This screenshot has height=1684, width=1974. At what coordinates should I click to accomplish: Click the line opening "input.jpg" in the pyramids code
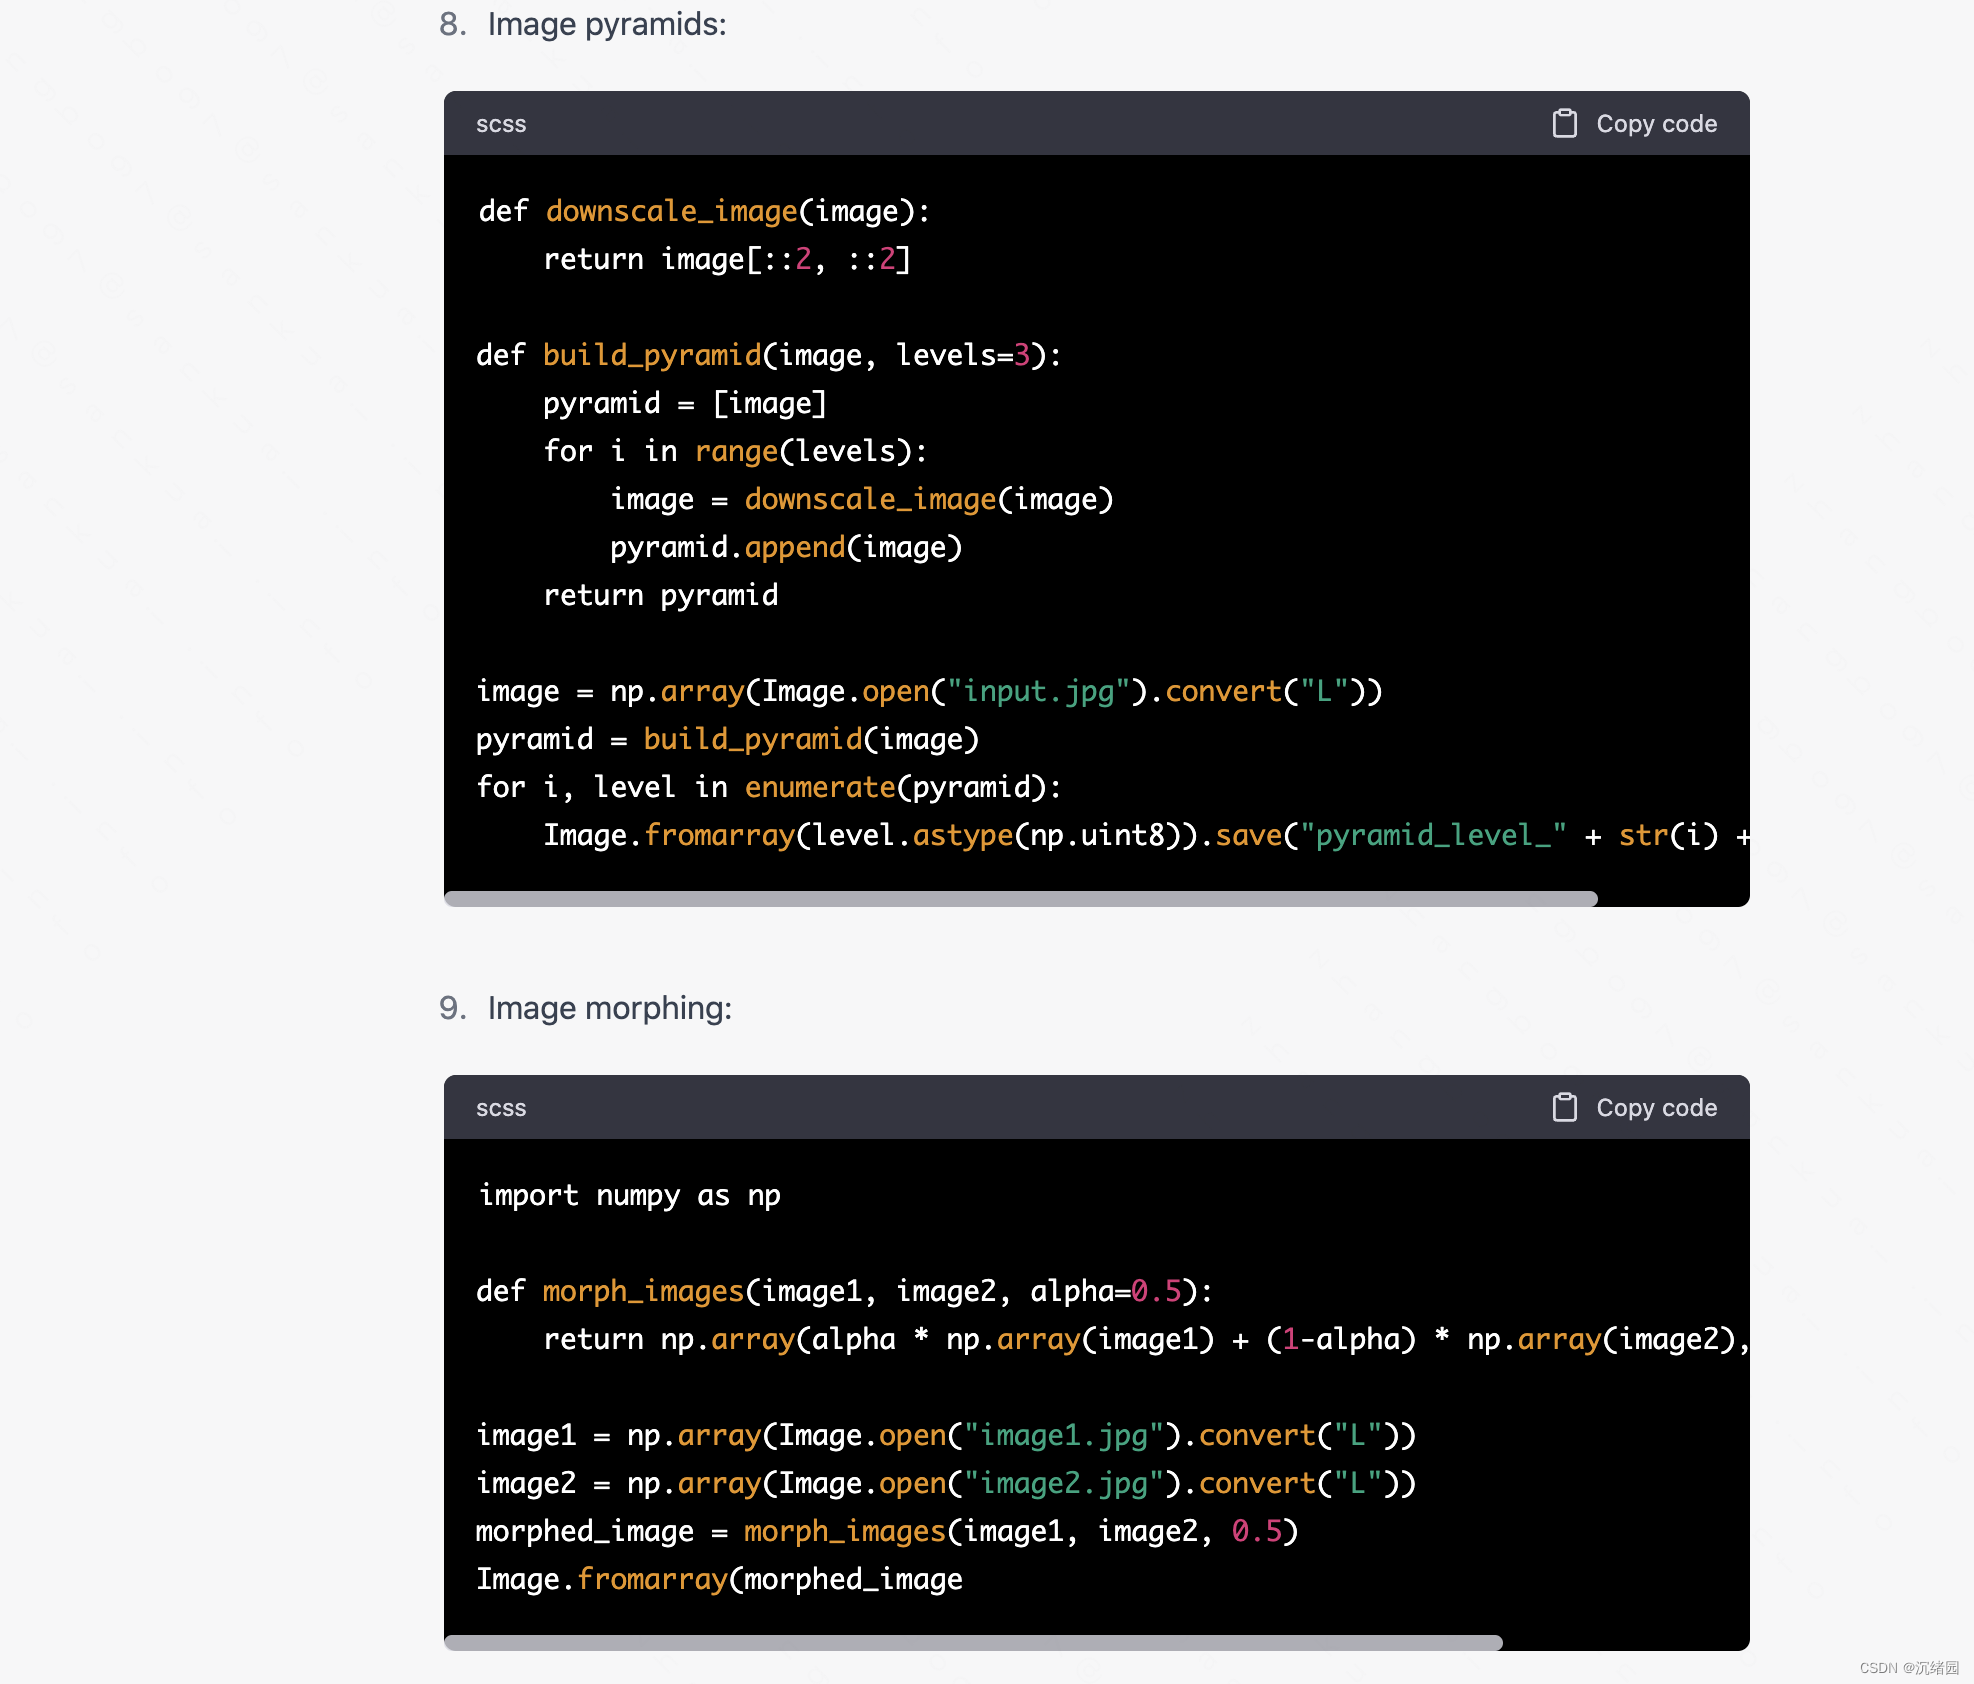[x=930, y=691]
